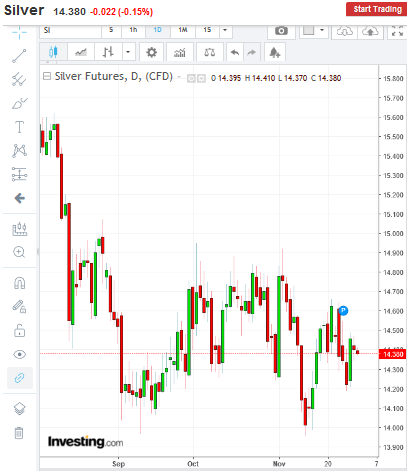
Task: Select the trend line drawing tool
Action: click(19, 56)
